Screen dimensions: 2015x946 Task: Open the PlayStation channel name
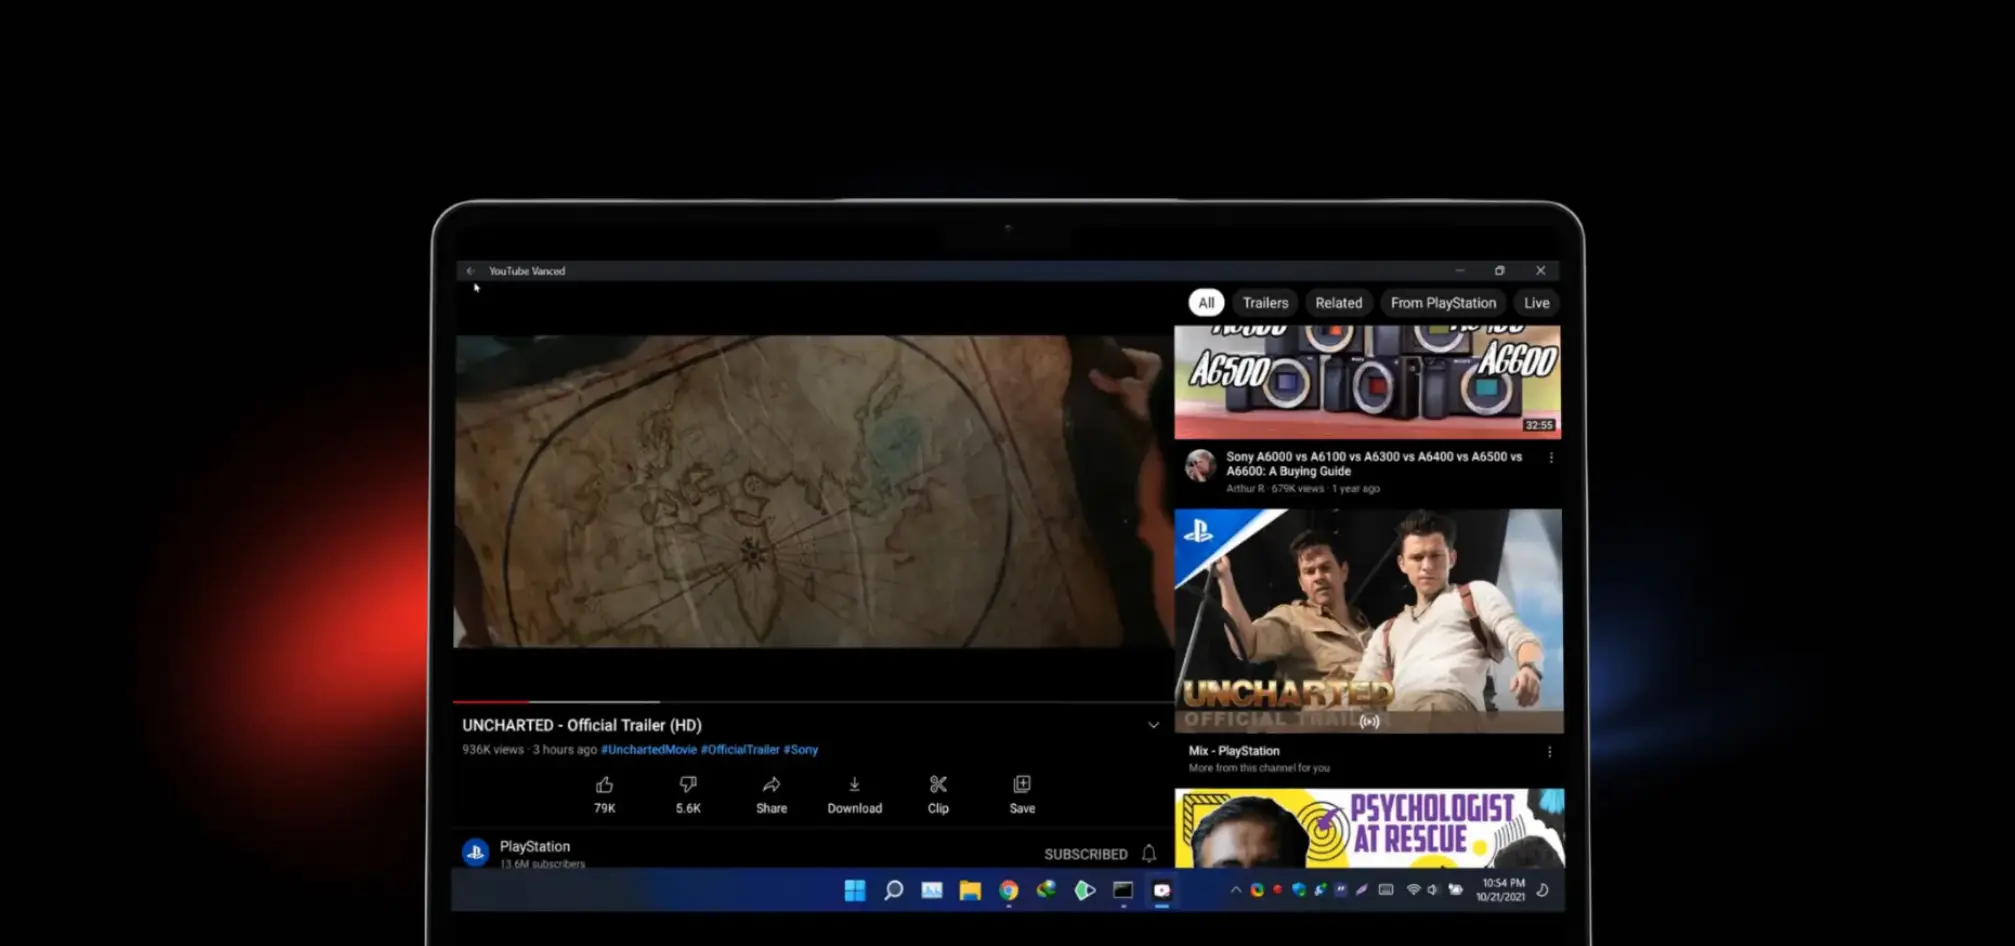(x=535, y=847)
